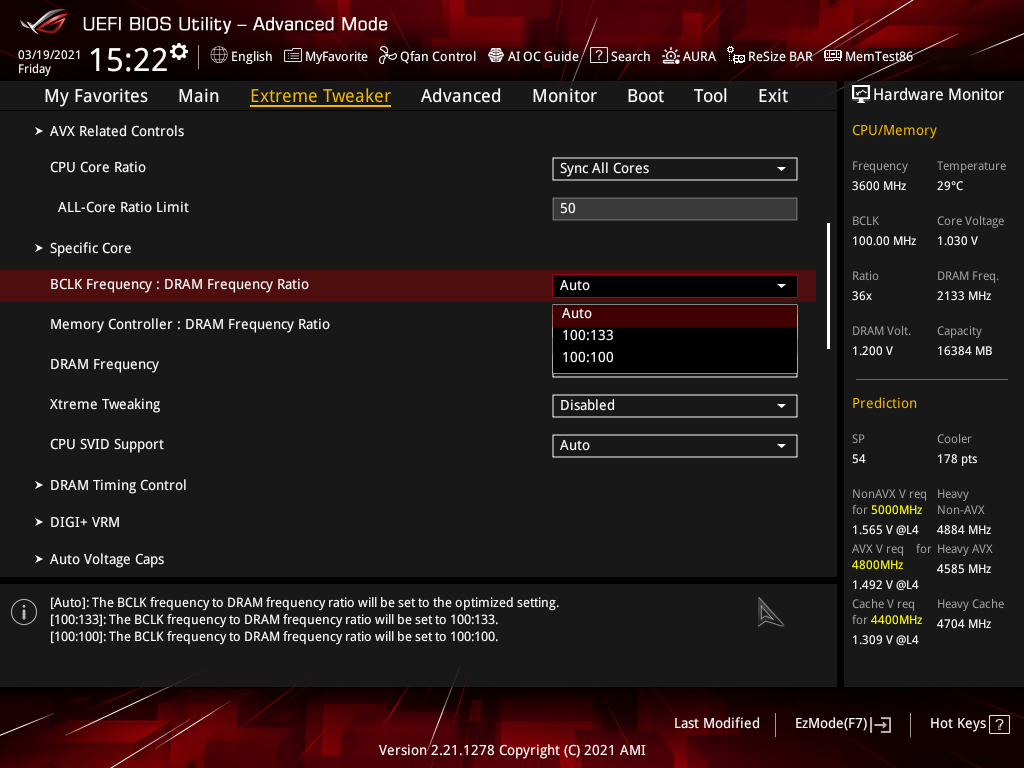Open the Advanced tab

click(461, 96)
